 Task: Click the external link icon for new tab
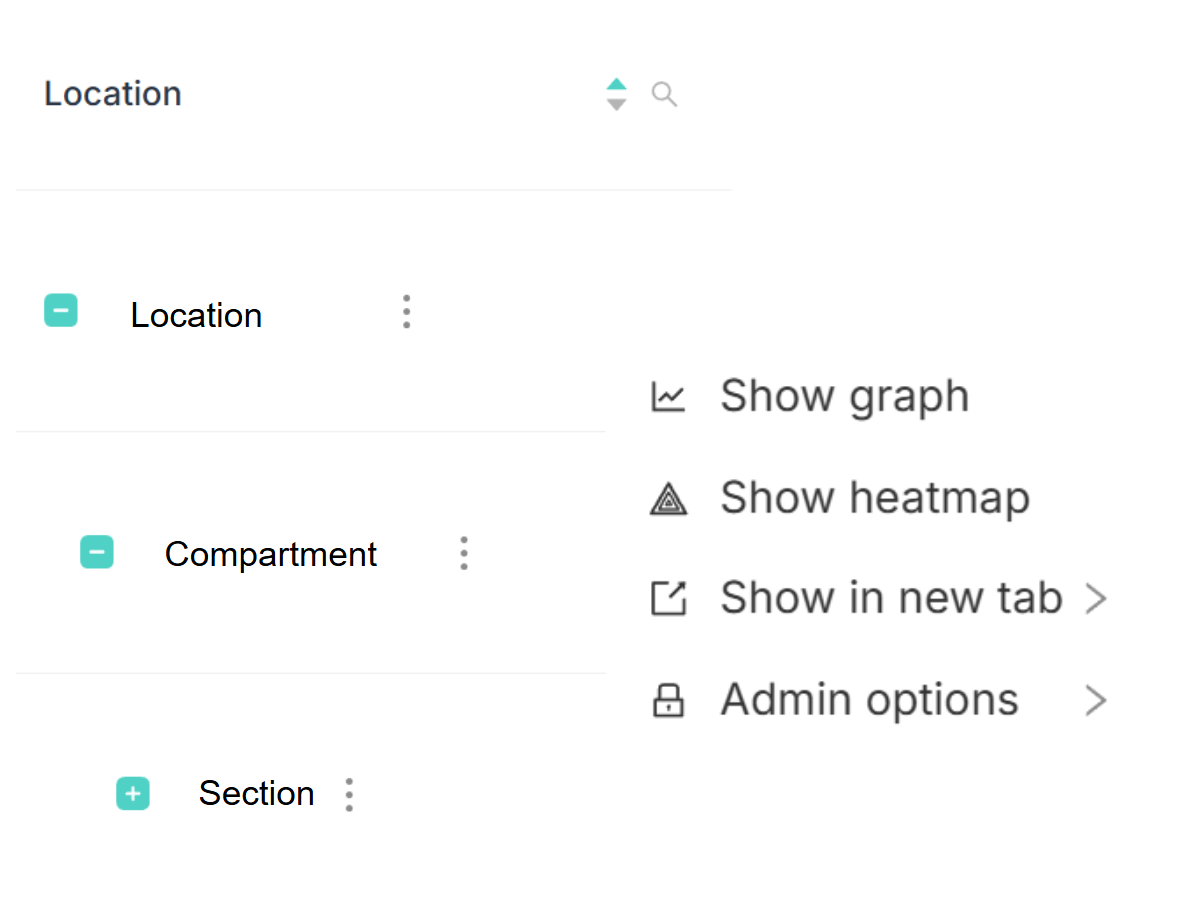pyautogui.click(x=668, y=598)
